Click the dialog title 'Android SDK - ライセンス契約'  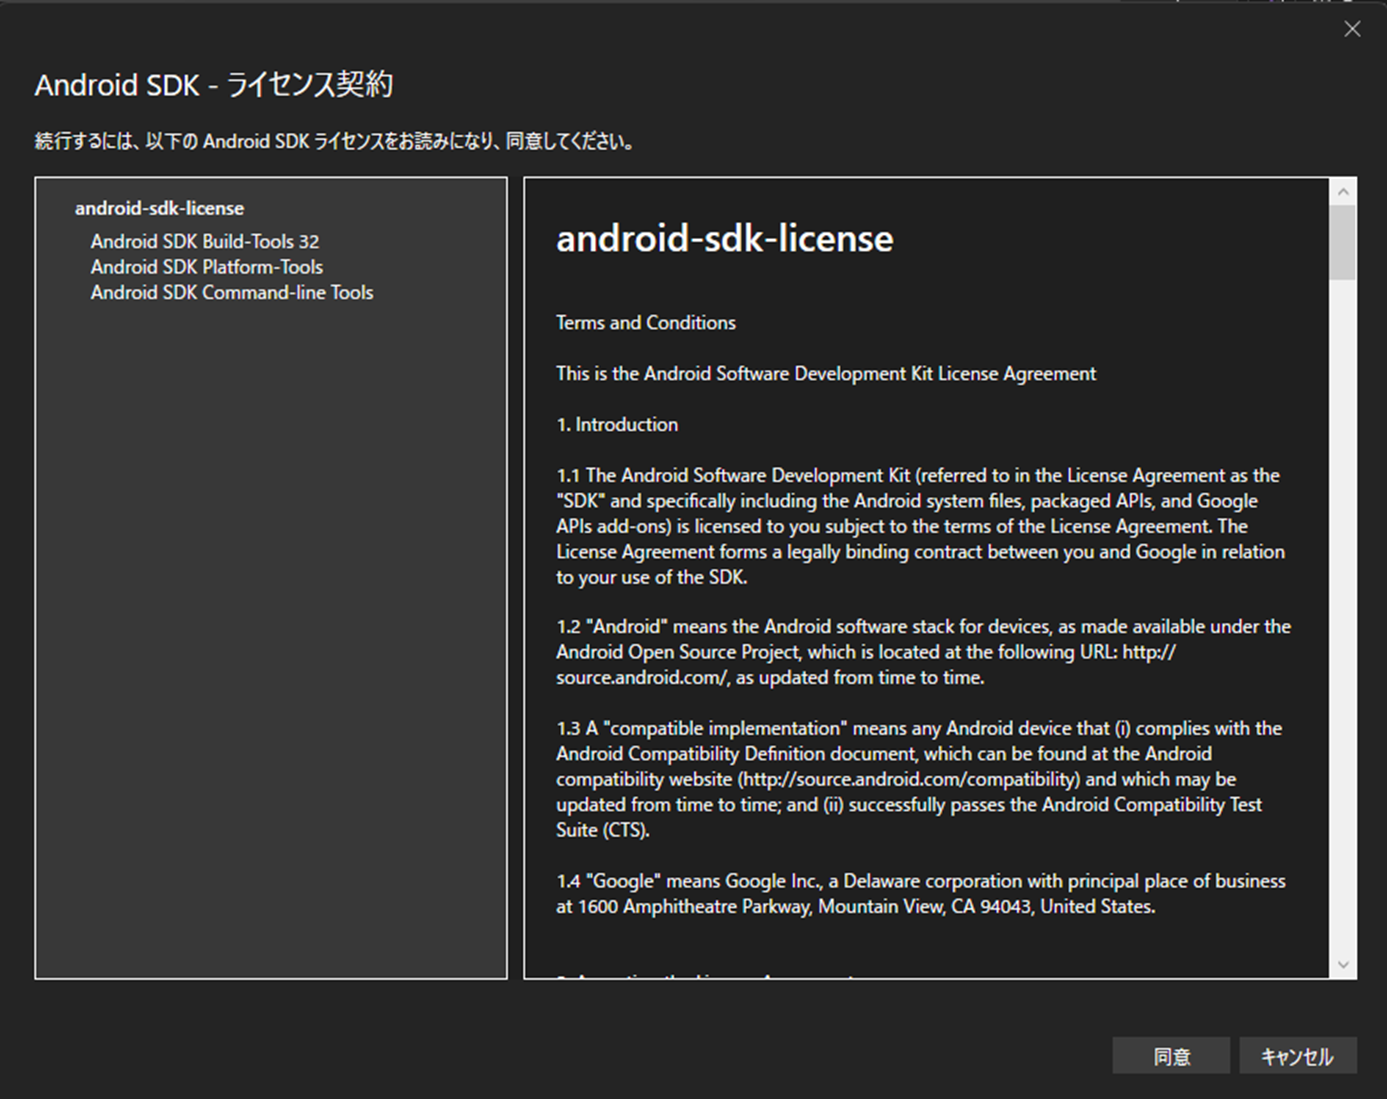coord(214,85)
